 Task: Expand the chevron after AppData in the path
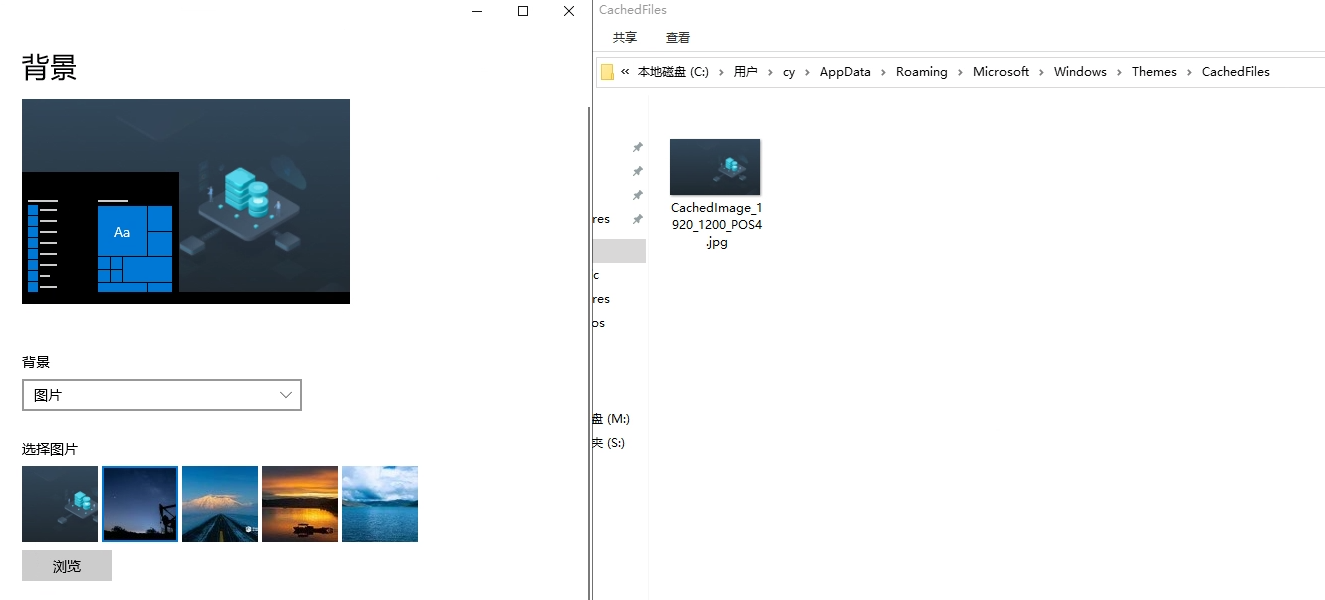(x=883, y=72)
